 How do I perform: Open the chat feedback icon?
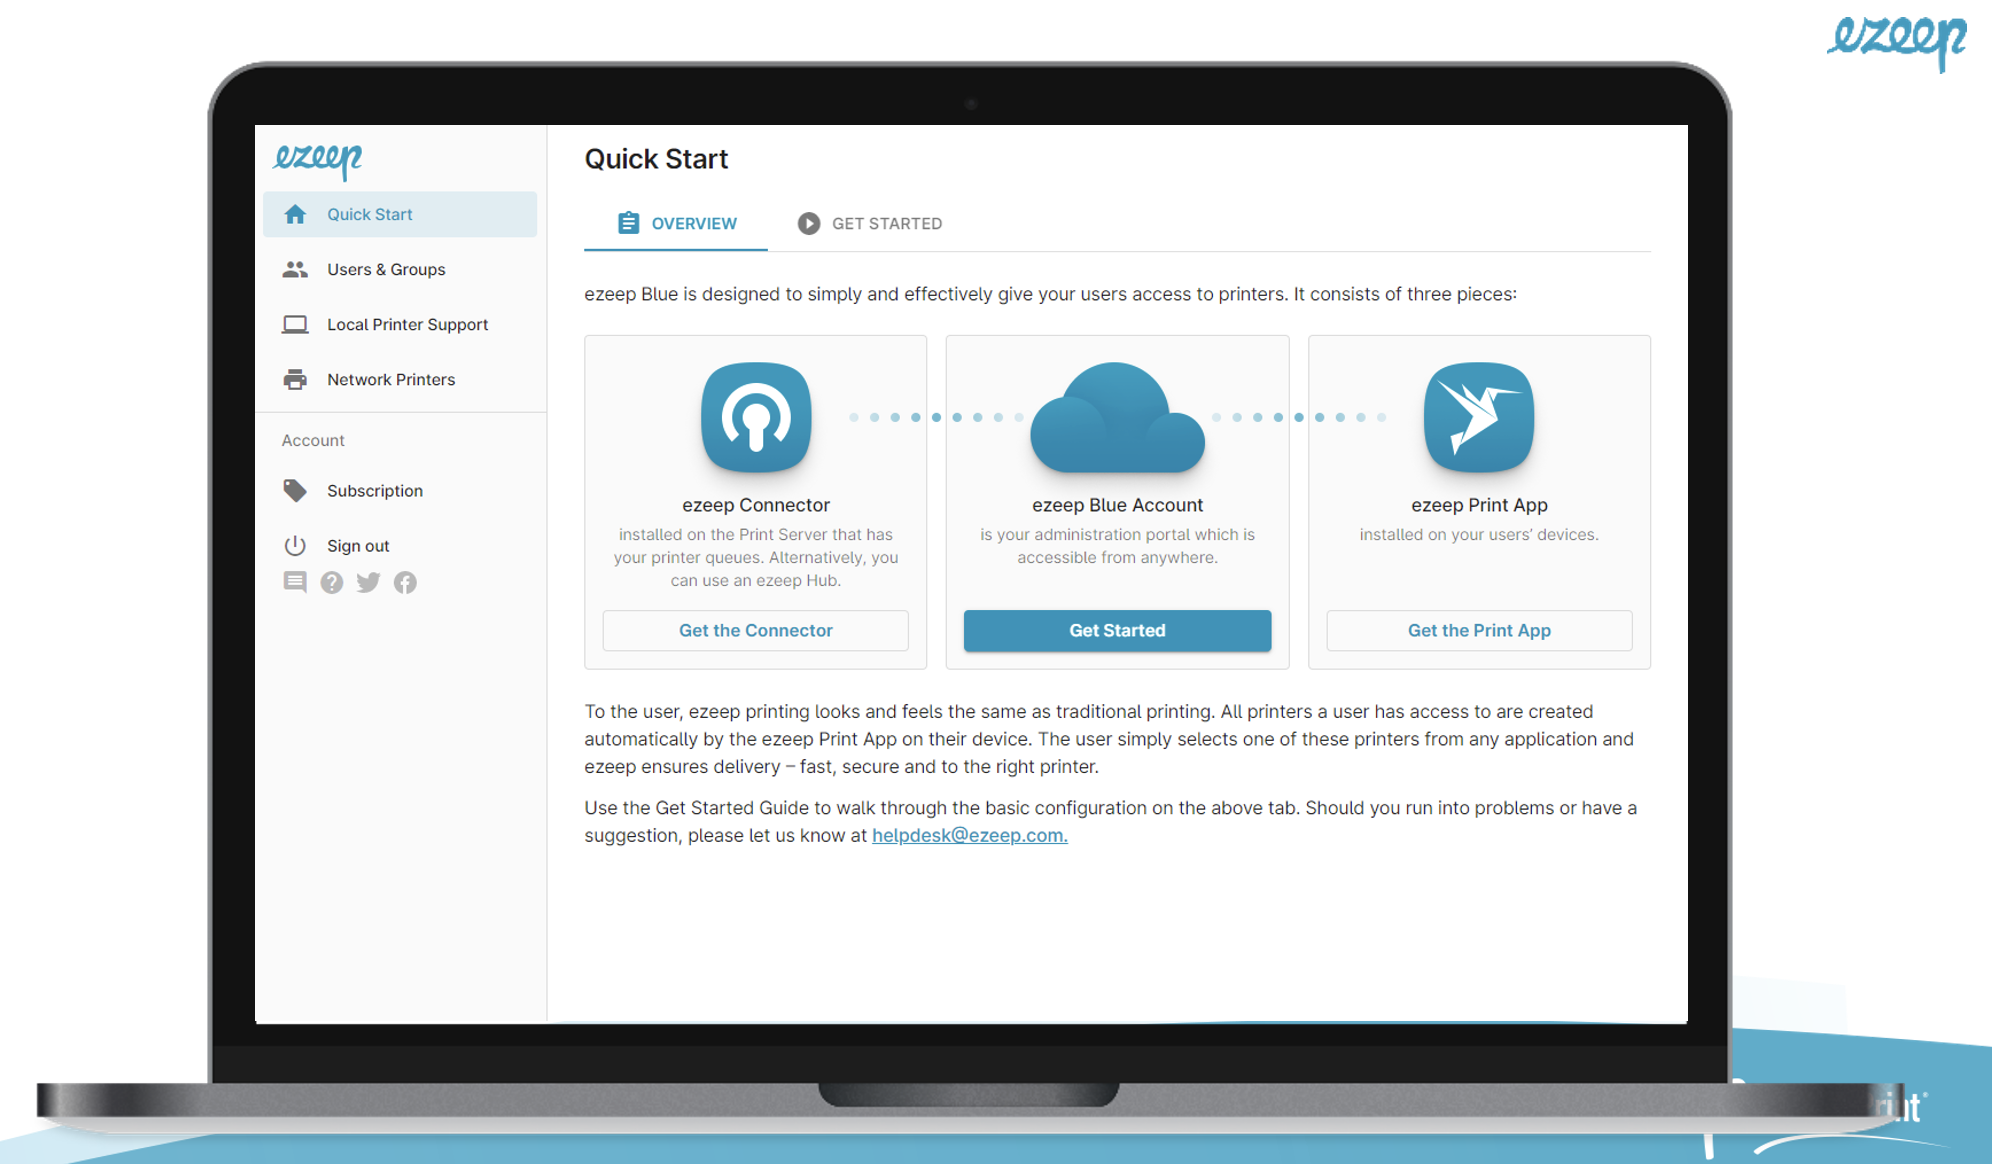(295, 582)
